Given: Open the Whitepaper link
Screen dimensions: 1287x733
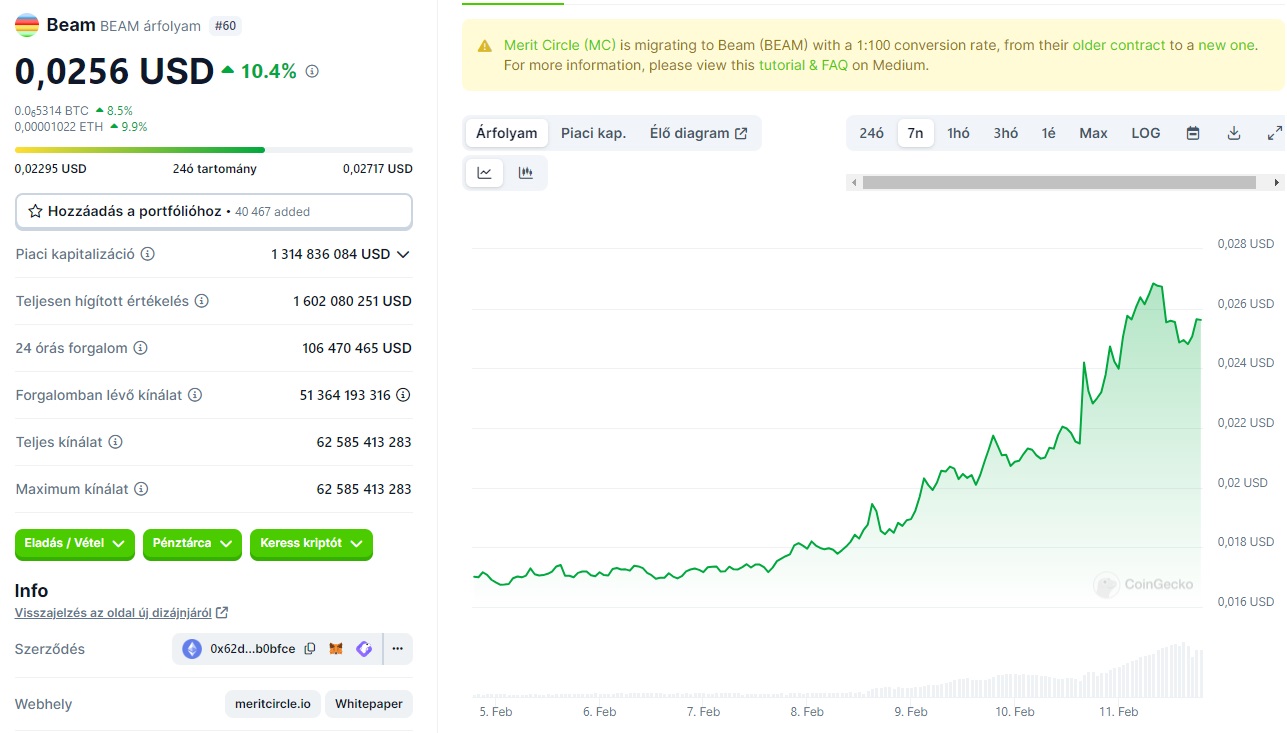Looking at the screenshot, I should coord(369,704).
